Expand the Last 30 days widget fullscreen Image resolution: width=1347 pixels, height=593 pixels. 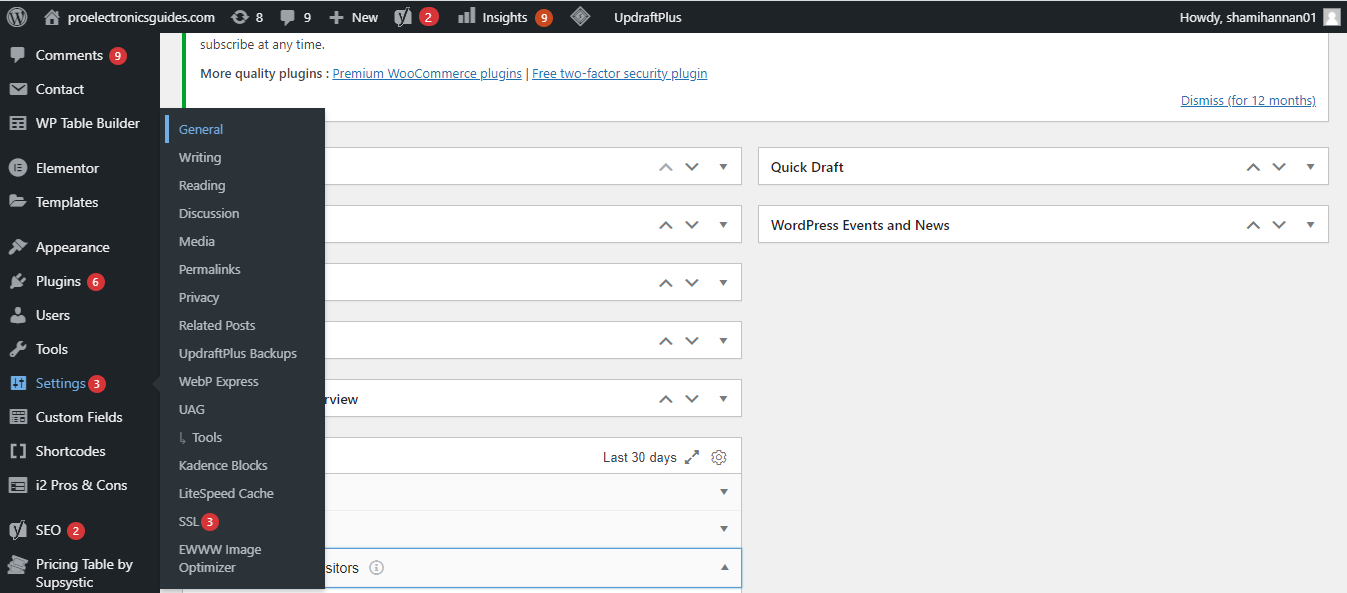pyautogui.click(x=693, y=457)
